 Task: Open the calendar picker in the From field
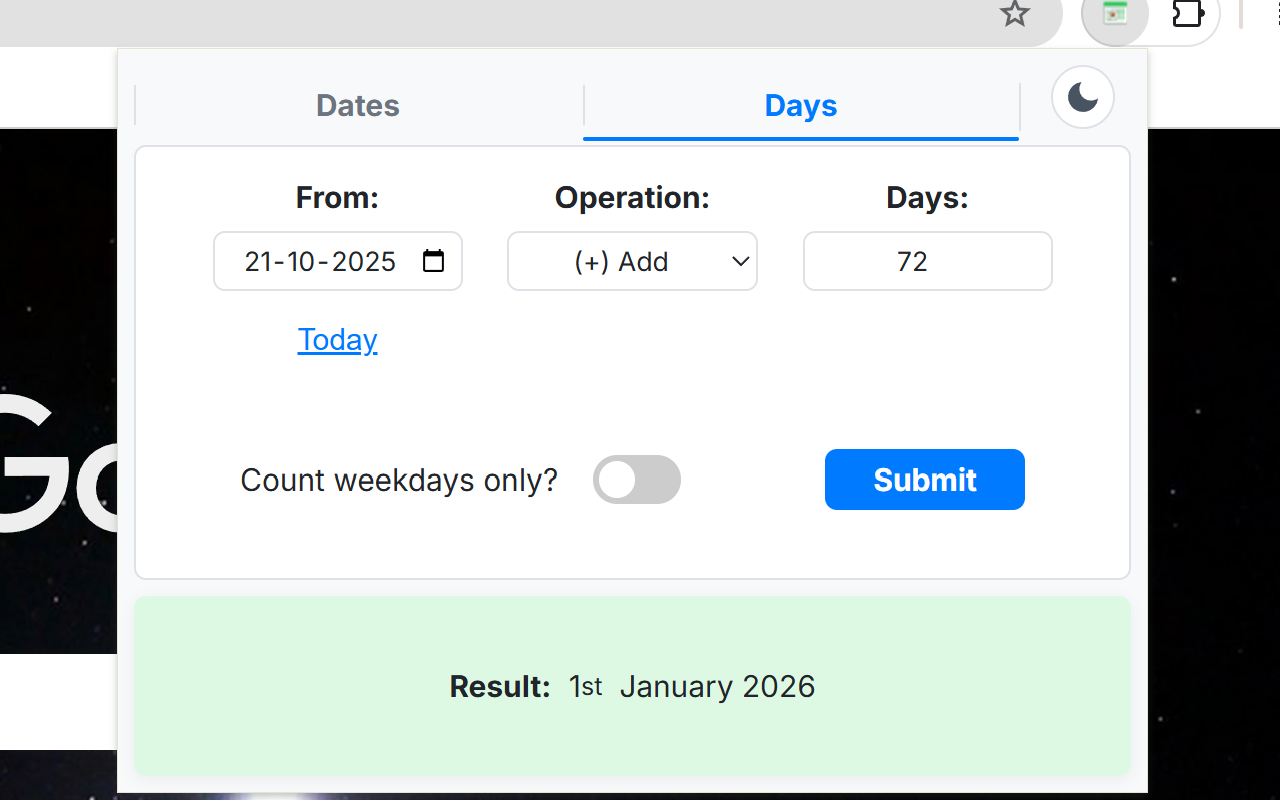click(433, 261)
